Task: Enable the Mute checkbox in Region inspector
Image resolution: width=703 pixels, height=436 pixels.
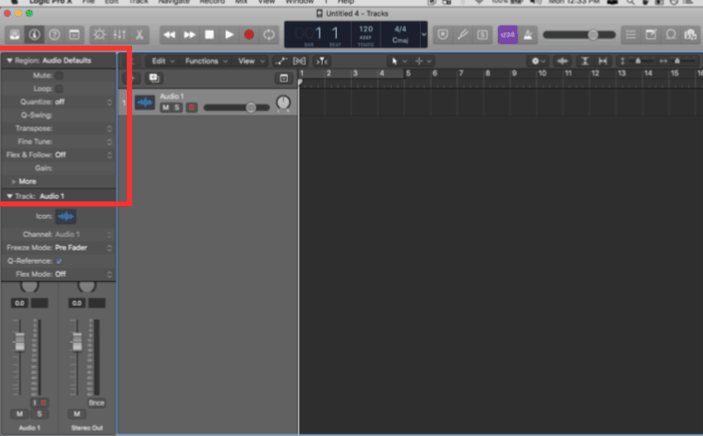Action: coord(58,75)
